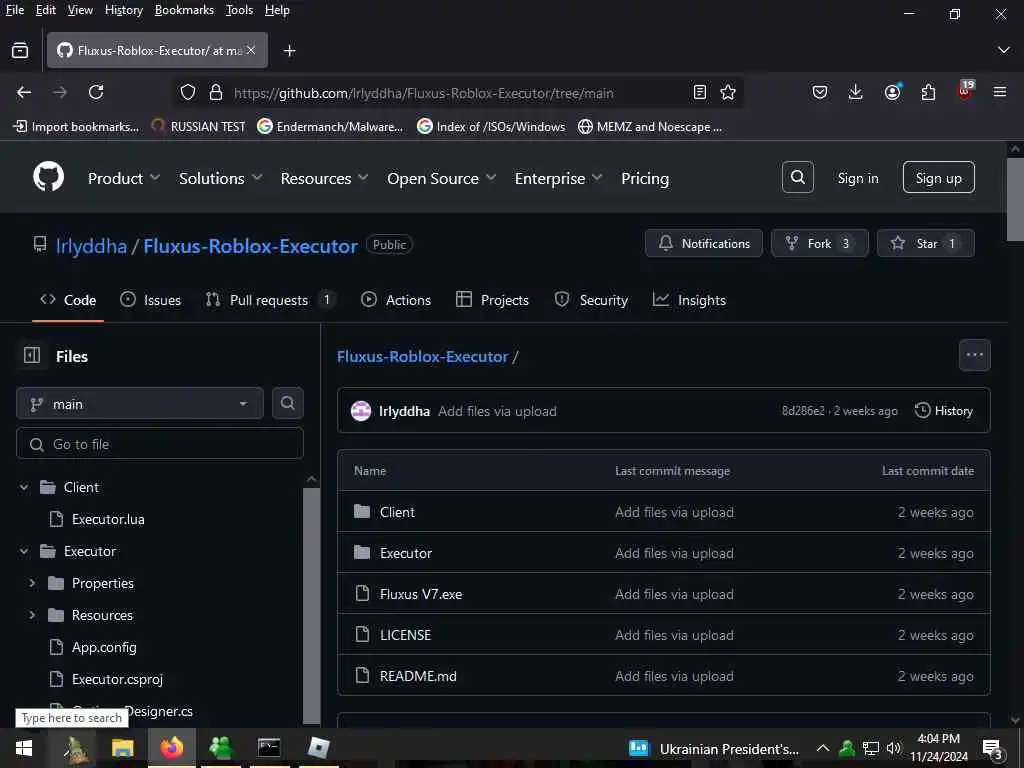The width and height of the screenshot is (1024, 768).
Task: Close the Fluxus-Roblox-Executor browser tab
Action: 251,50
